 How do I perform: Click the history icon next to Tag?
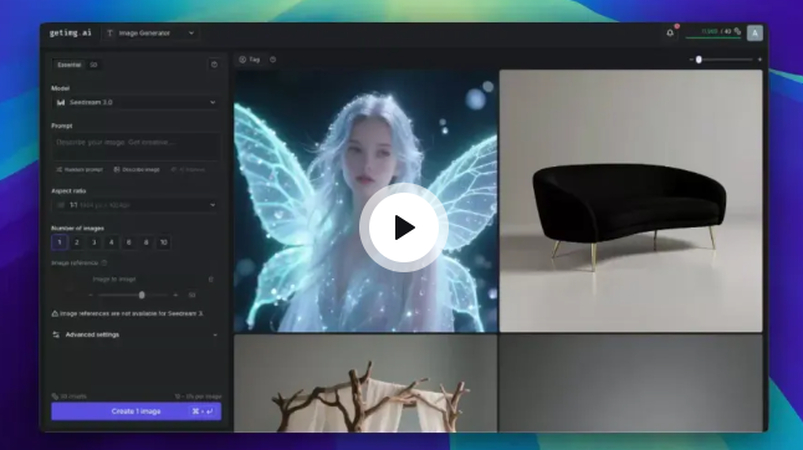click(273, 59)
